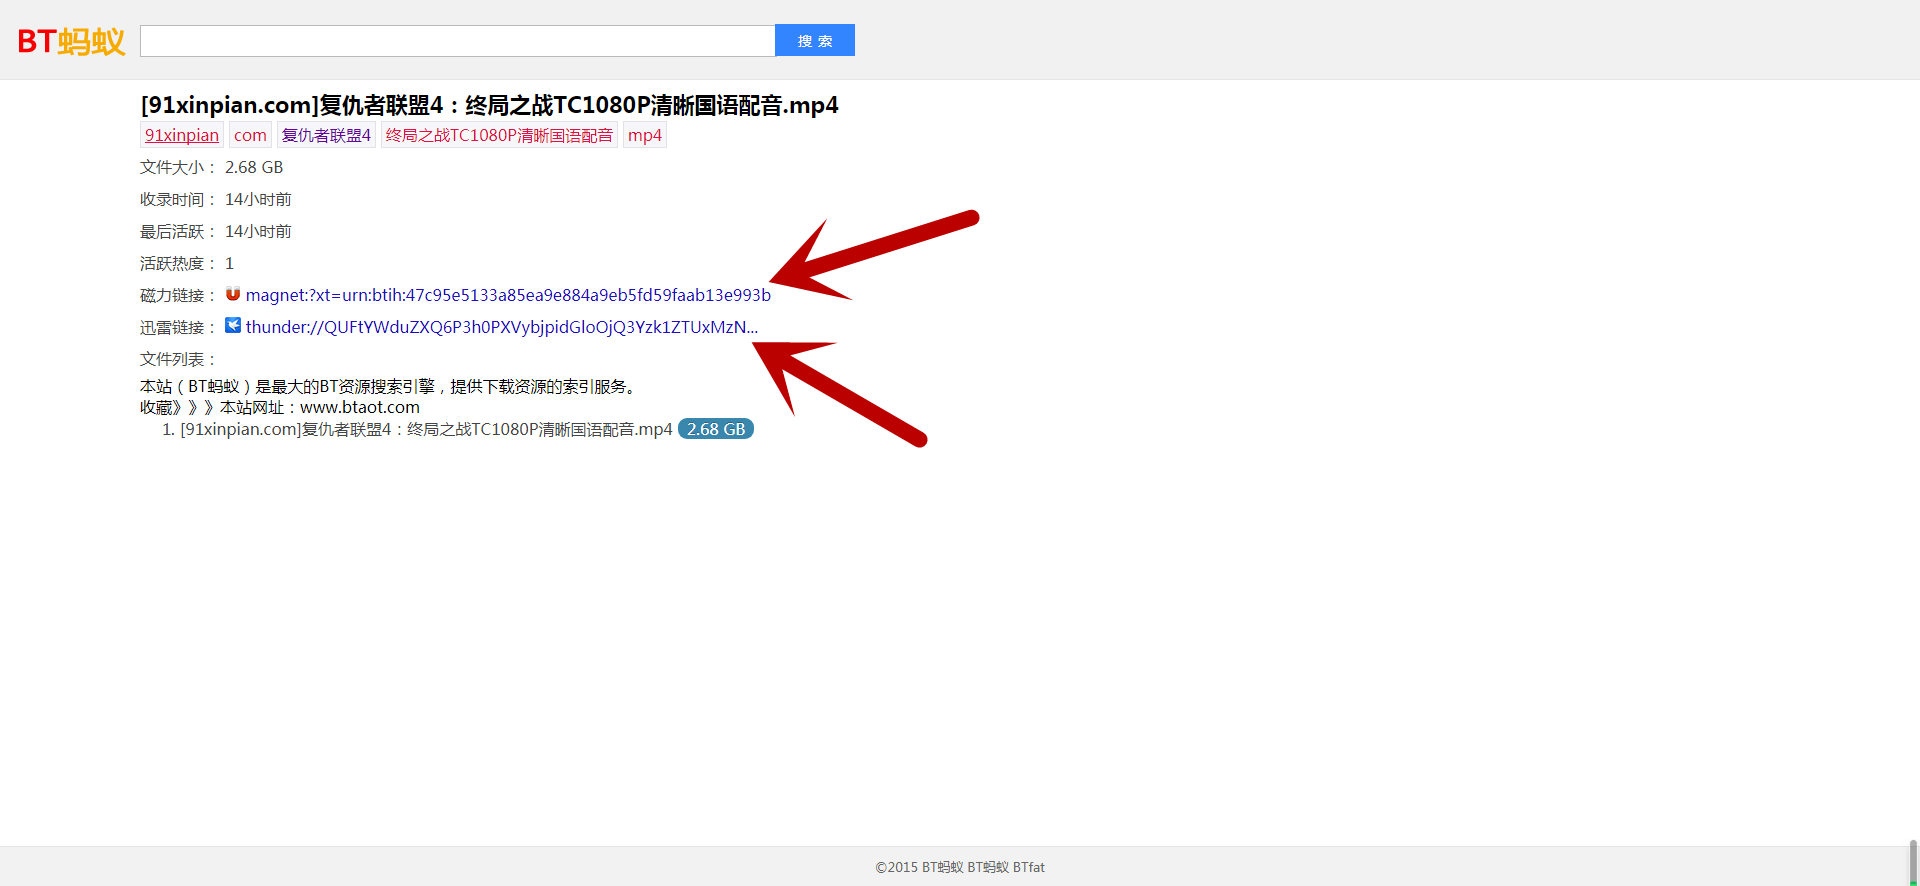Click the page title ending in 国语配音.mp4

tap(490, 105)
